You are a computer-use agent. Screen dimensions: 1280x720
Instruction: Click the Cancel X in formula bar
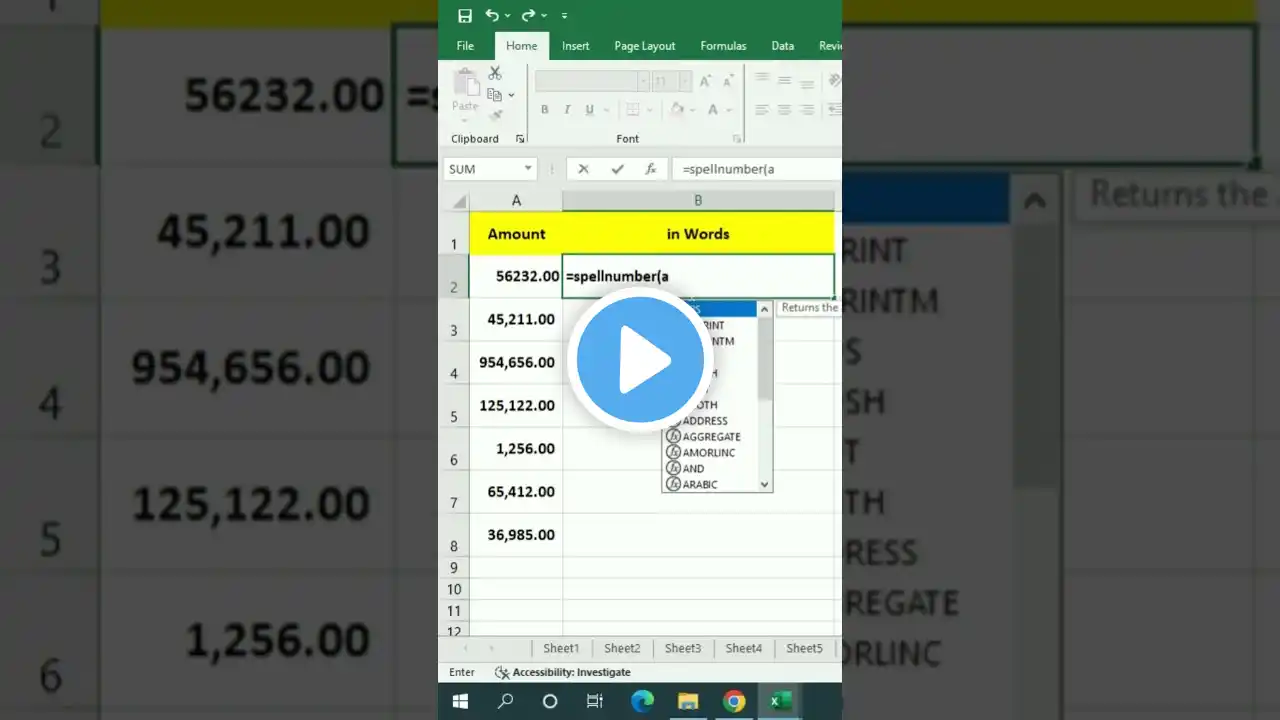coord(584,169)
